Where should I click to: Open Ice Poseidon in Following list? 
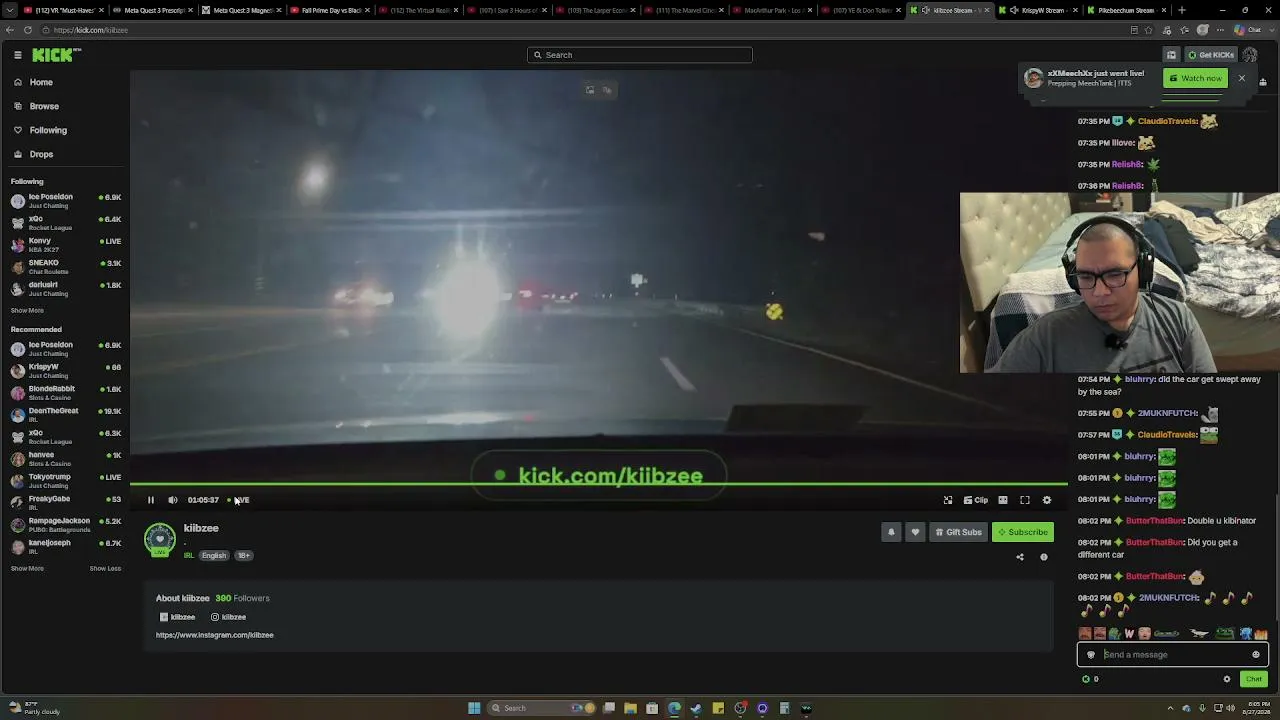click(65, 201)
